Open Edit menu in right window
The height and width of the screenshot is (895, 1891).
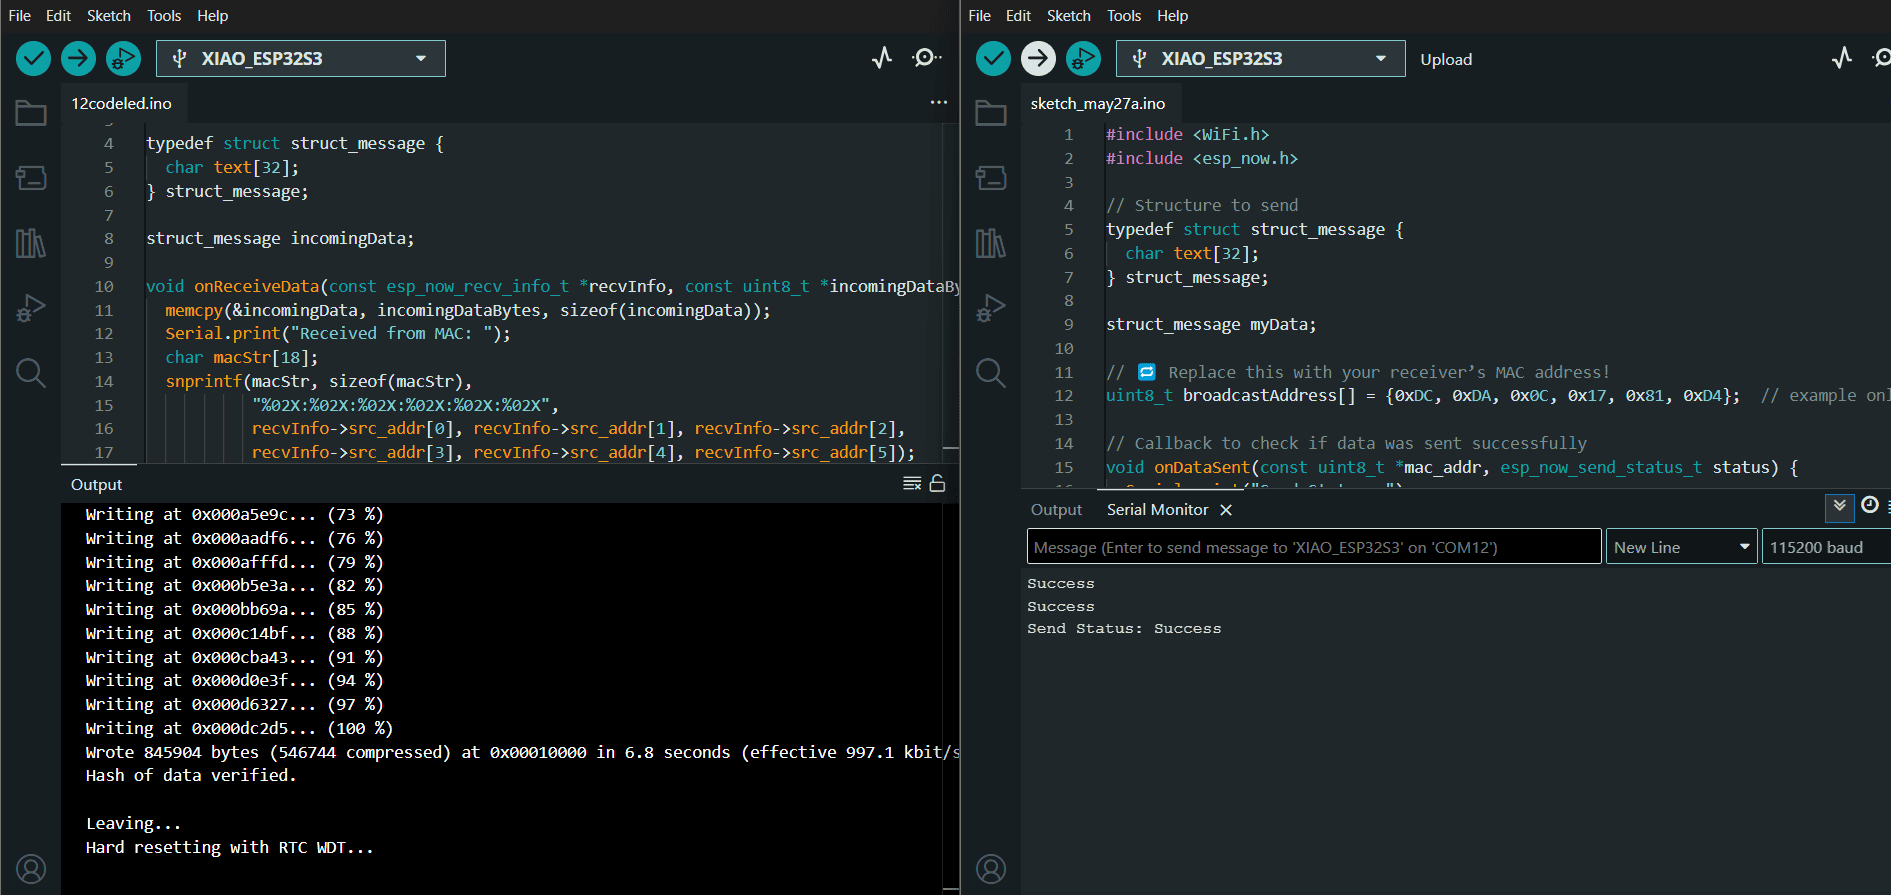[1019, 16]
